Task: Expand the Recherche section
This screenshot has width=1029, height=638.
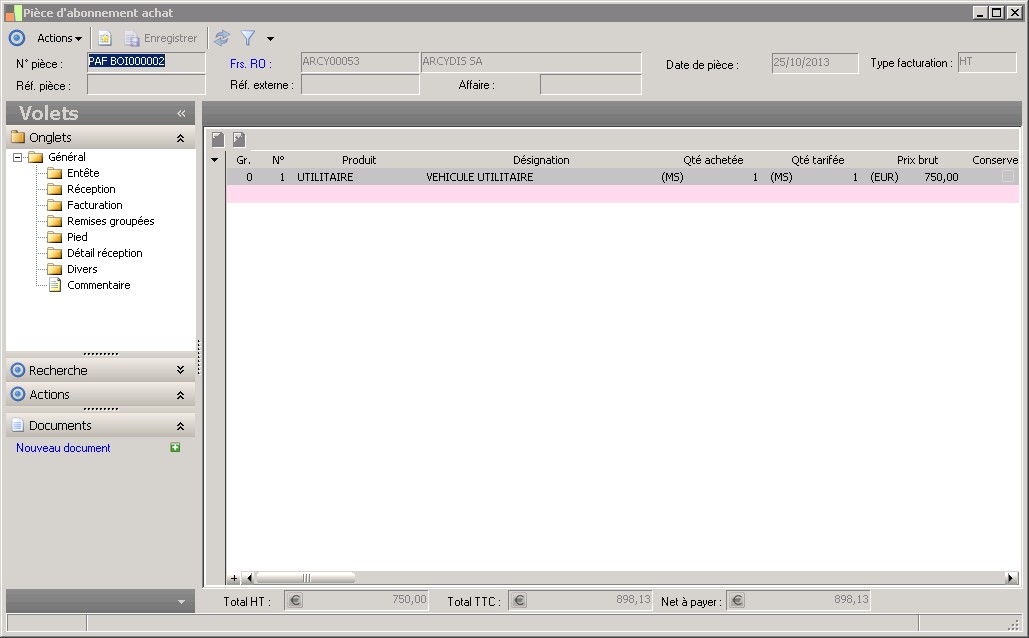Action: point(180,371)
